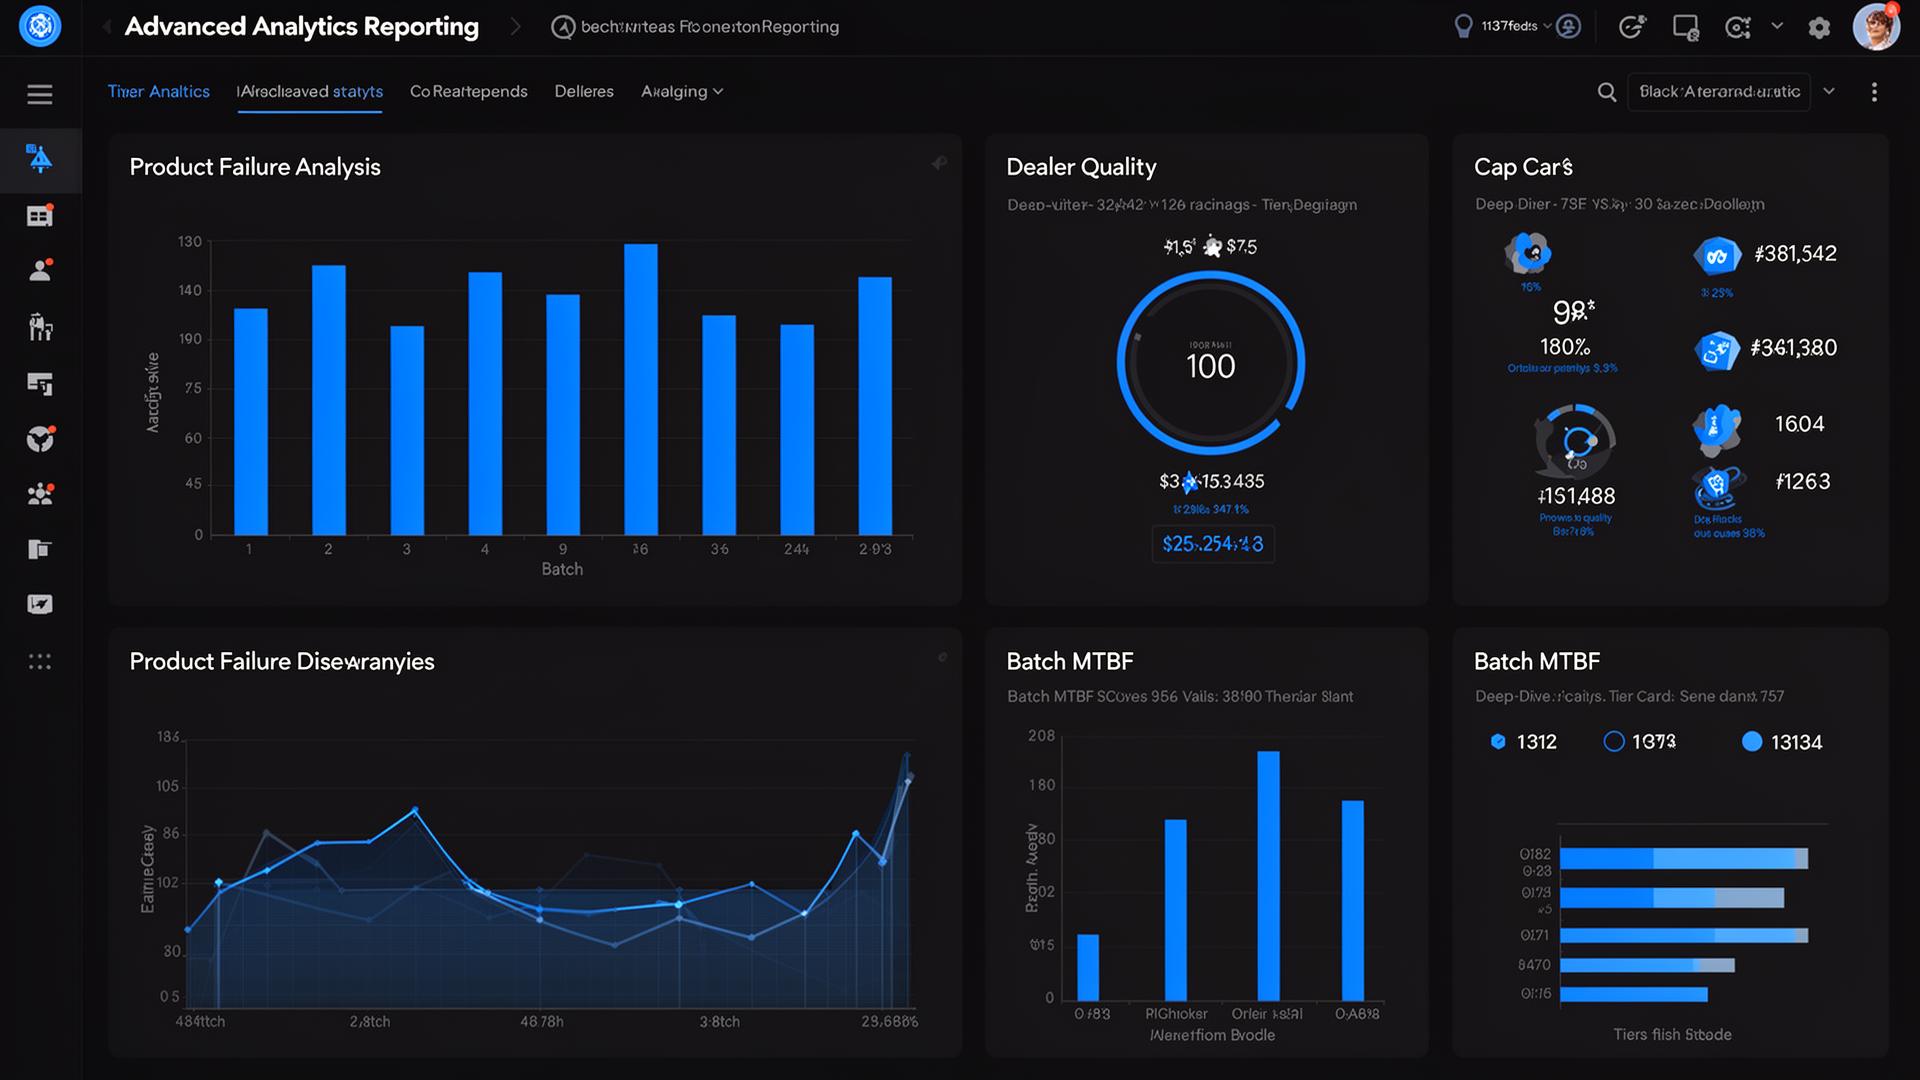Viewport: 1920px width, 1080px height.
Task: Click the #151,488 value
Action: pos(1576,496)
